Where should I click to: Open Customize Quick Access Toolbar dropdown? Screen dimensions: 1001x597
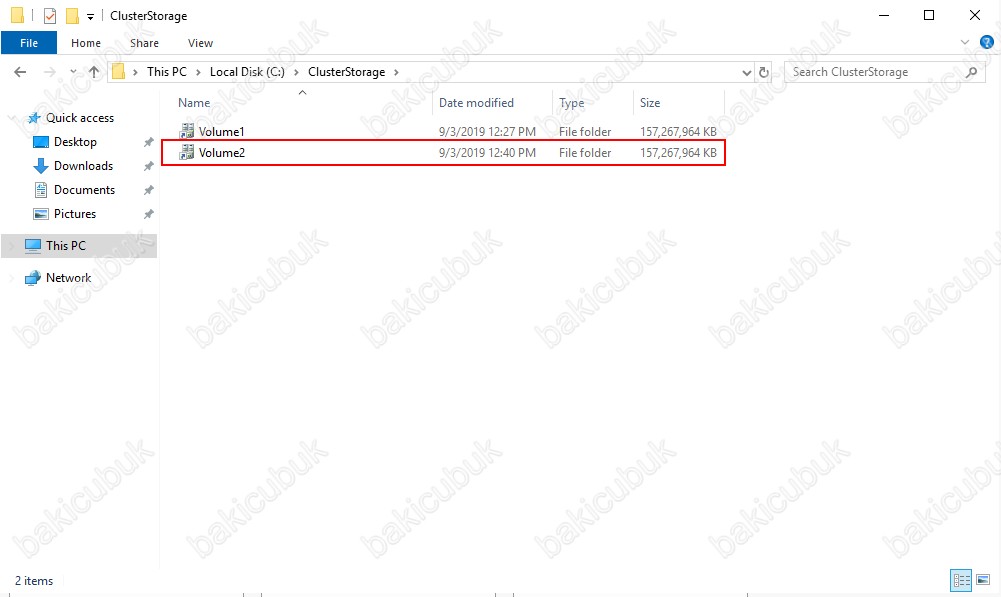pos(90,17)
